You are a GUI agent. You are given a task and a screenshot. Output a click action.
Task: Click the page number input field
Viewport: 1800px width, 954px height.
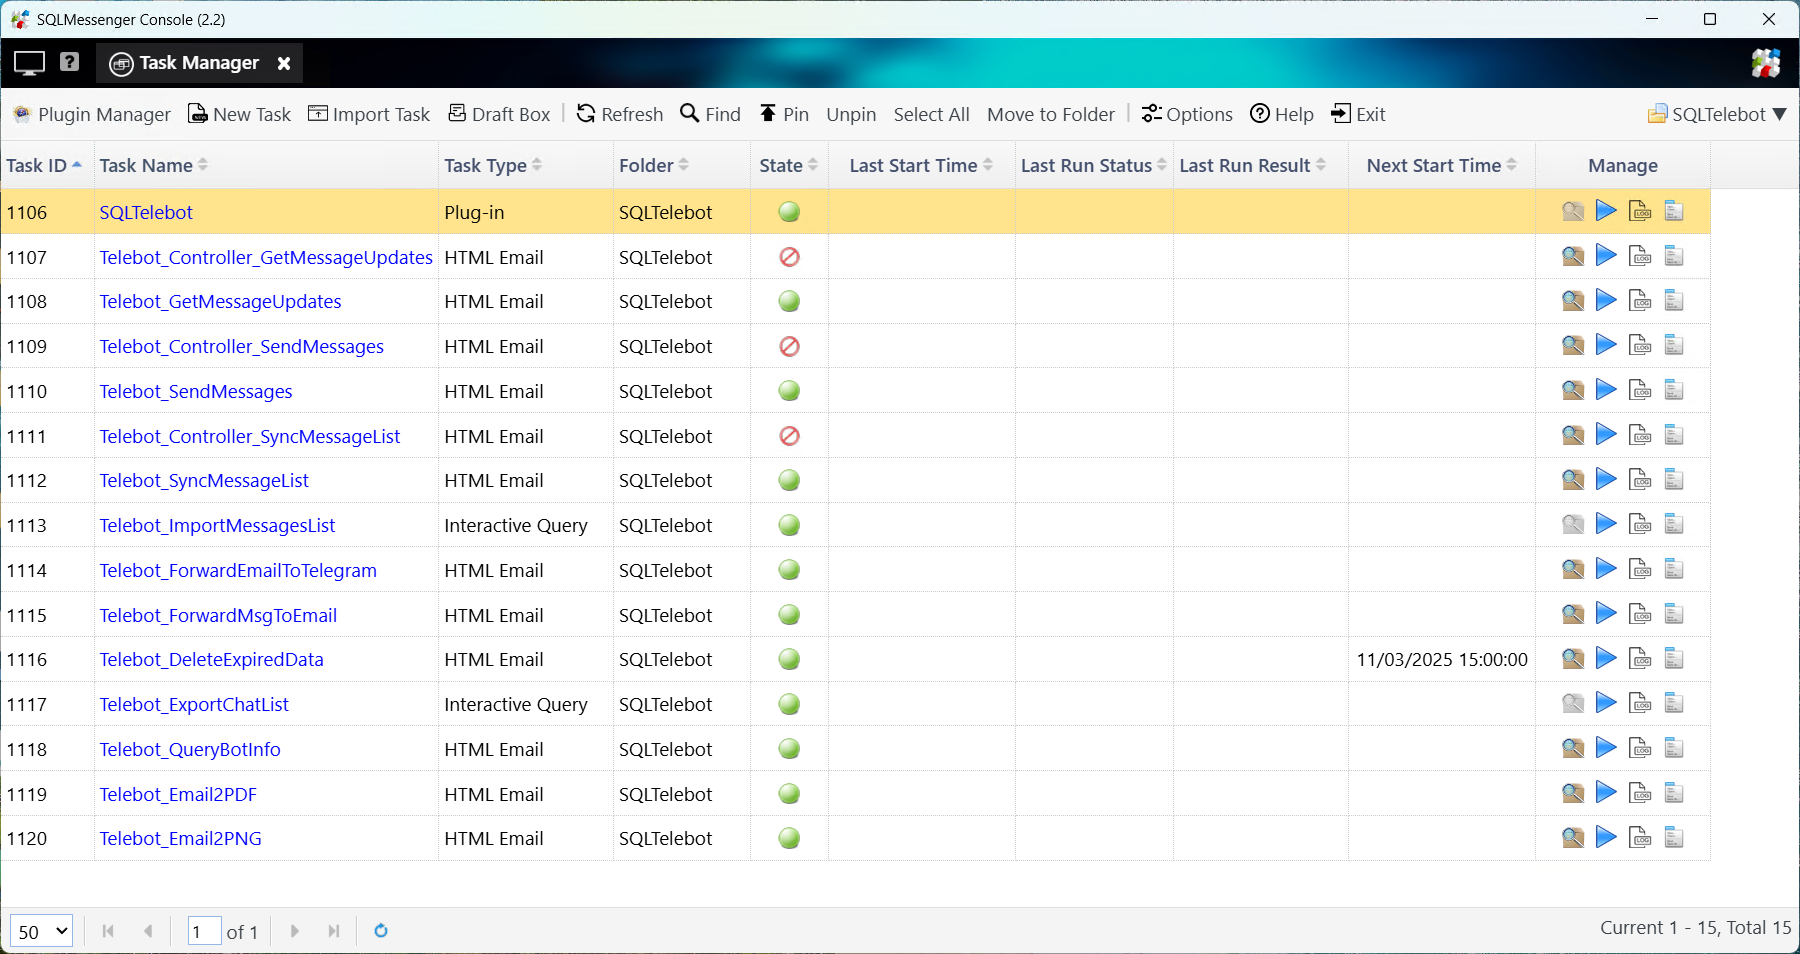(x=204, y=931)
